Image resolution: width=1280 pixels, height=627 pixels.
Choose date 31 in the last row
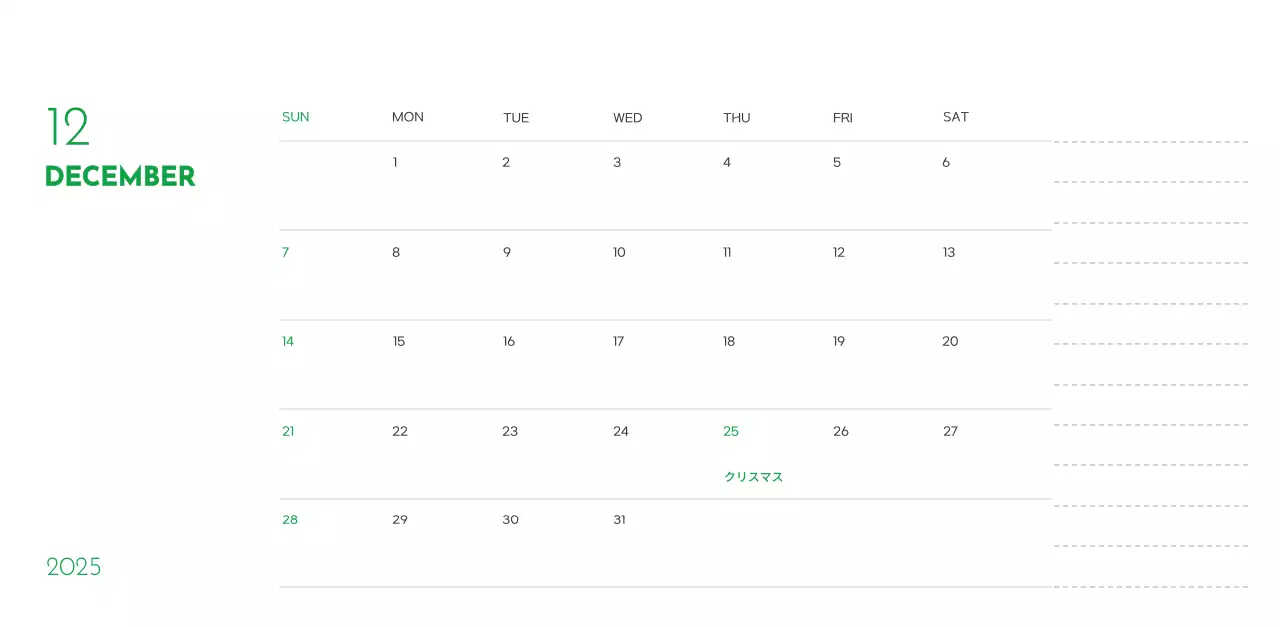[619, 519]
